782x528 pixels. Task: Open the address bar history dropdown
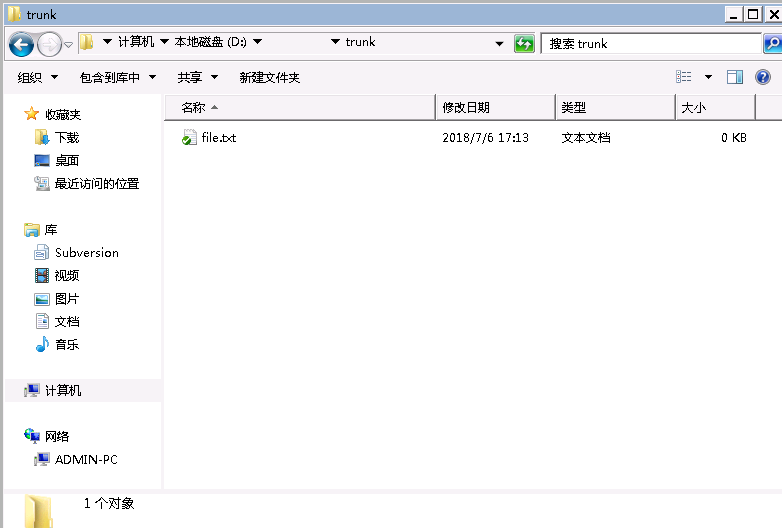tap(499, 44)
